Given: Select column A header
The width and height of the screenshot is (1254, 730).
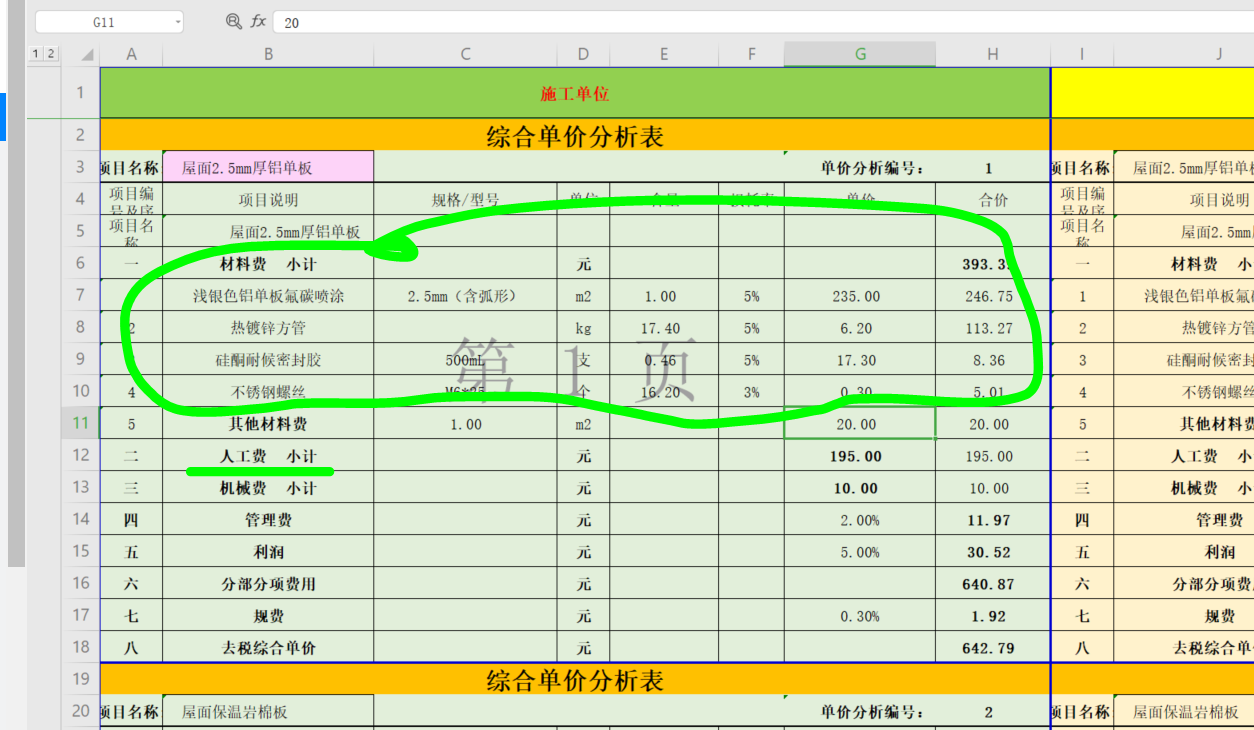Looking at the screenshot, I should tap(131, 55).
